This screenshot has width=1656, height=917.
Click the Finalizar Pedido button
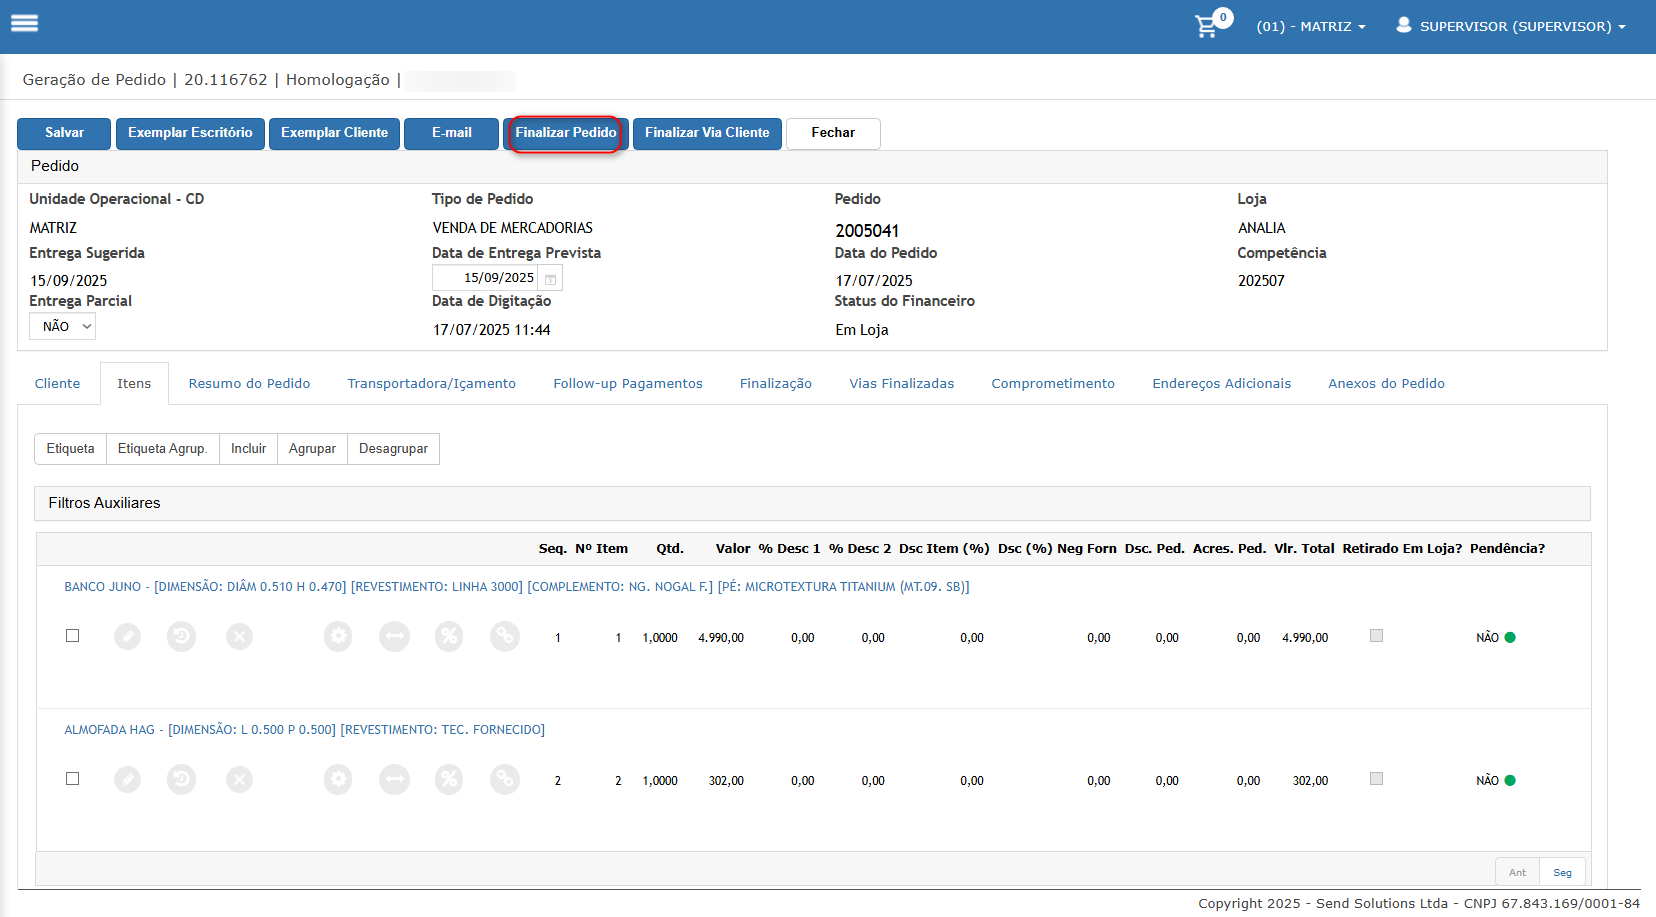pyautogui.click(x=566, y=133)
